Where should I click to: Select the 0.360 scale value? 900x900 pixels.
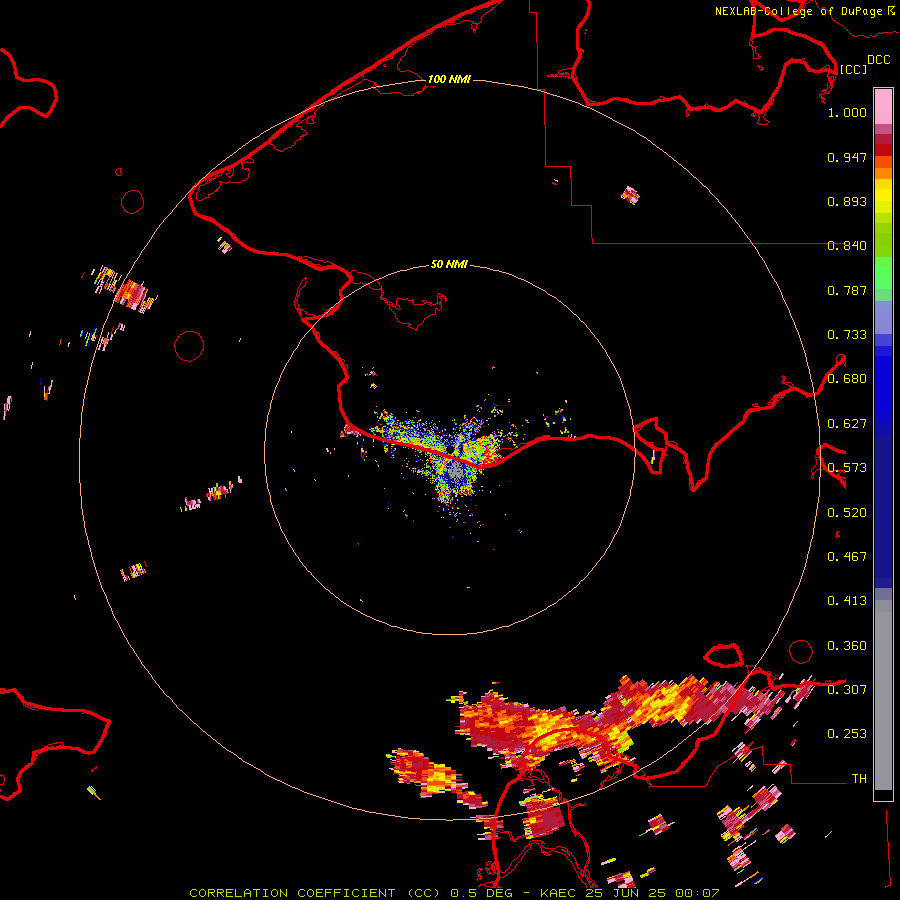847,646
